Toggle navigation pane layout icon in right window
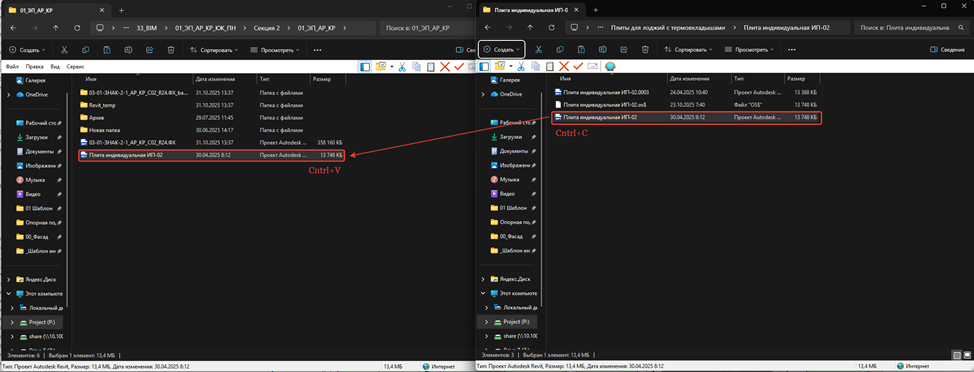This screenshot has width=974, height=372. click(x=485, y=66)
